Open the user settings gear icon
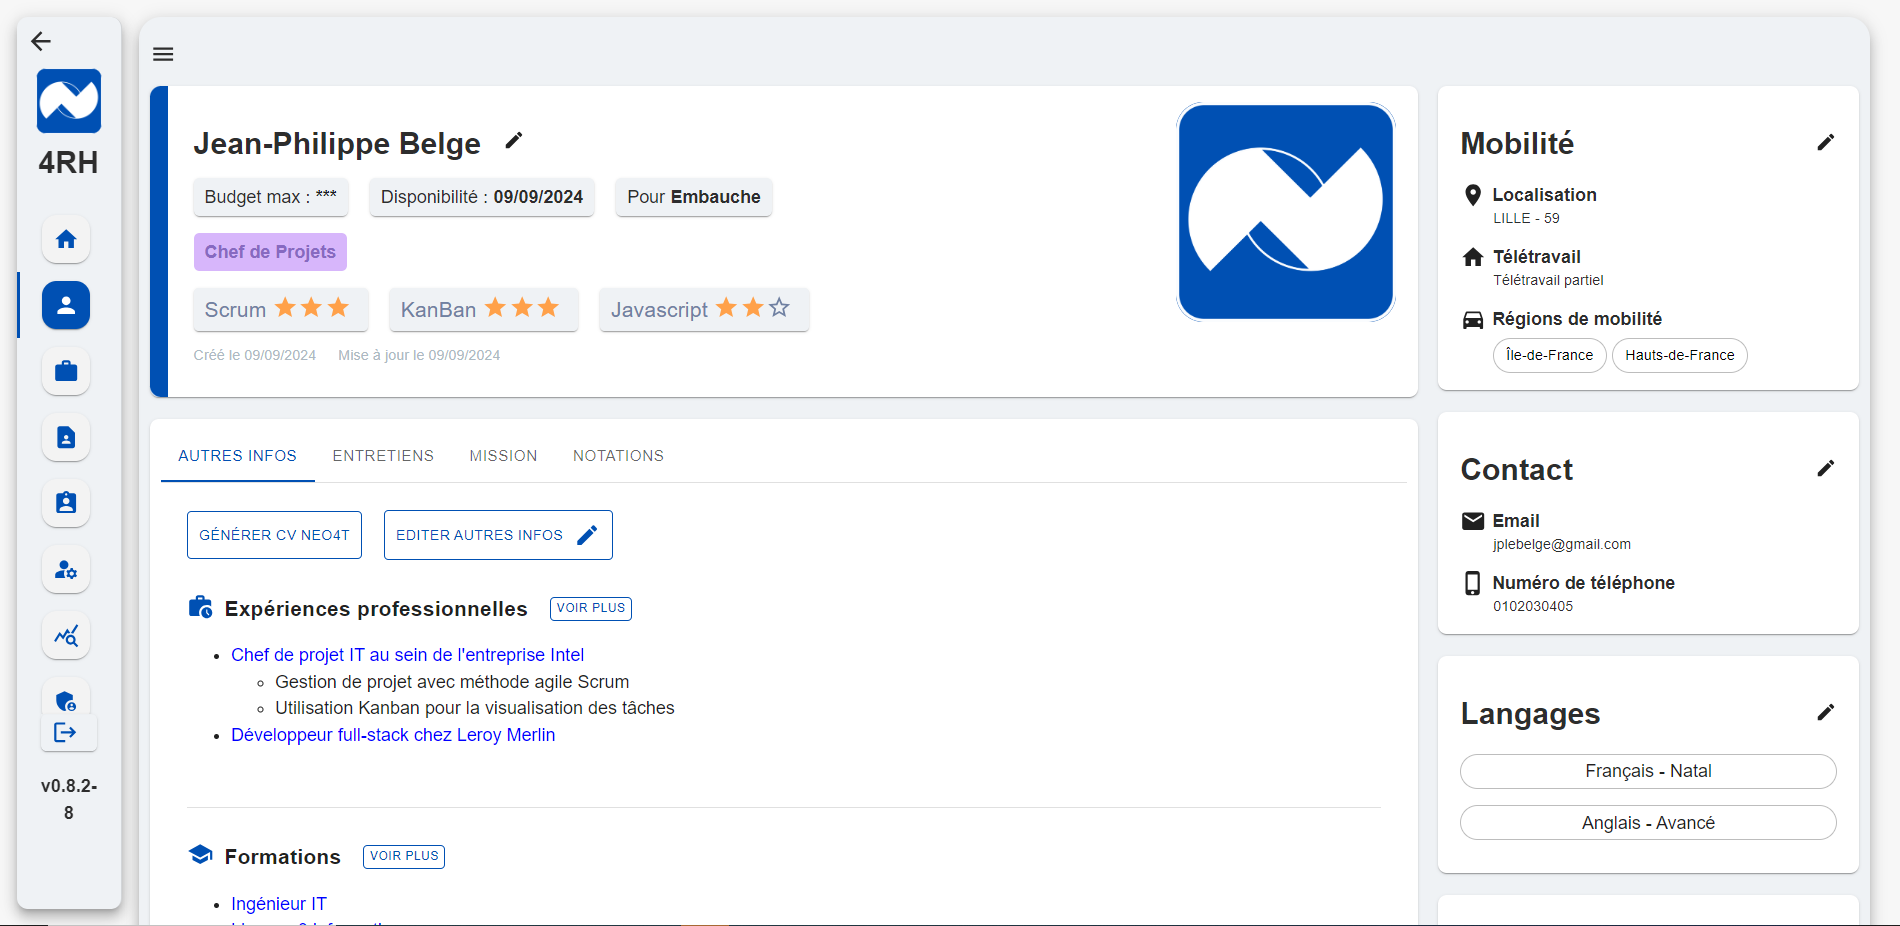 pos(66,569)
